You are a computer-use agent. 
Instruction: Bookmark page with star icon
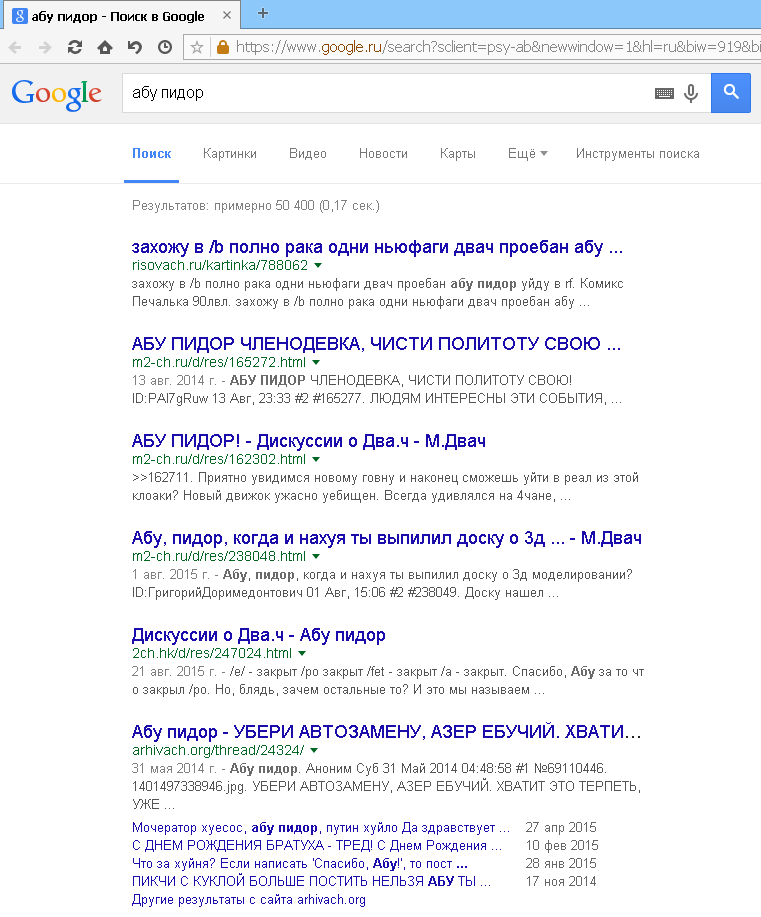point(197,47)
